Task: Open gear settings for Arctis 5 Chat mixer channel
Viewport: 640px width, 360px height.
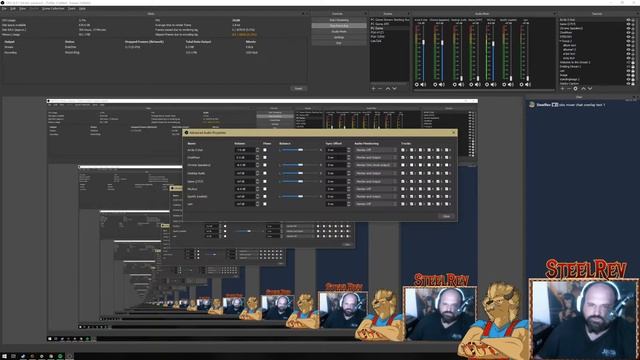Action: 417,84
